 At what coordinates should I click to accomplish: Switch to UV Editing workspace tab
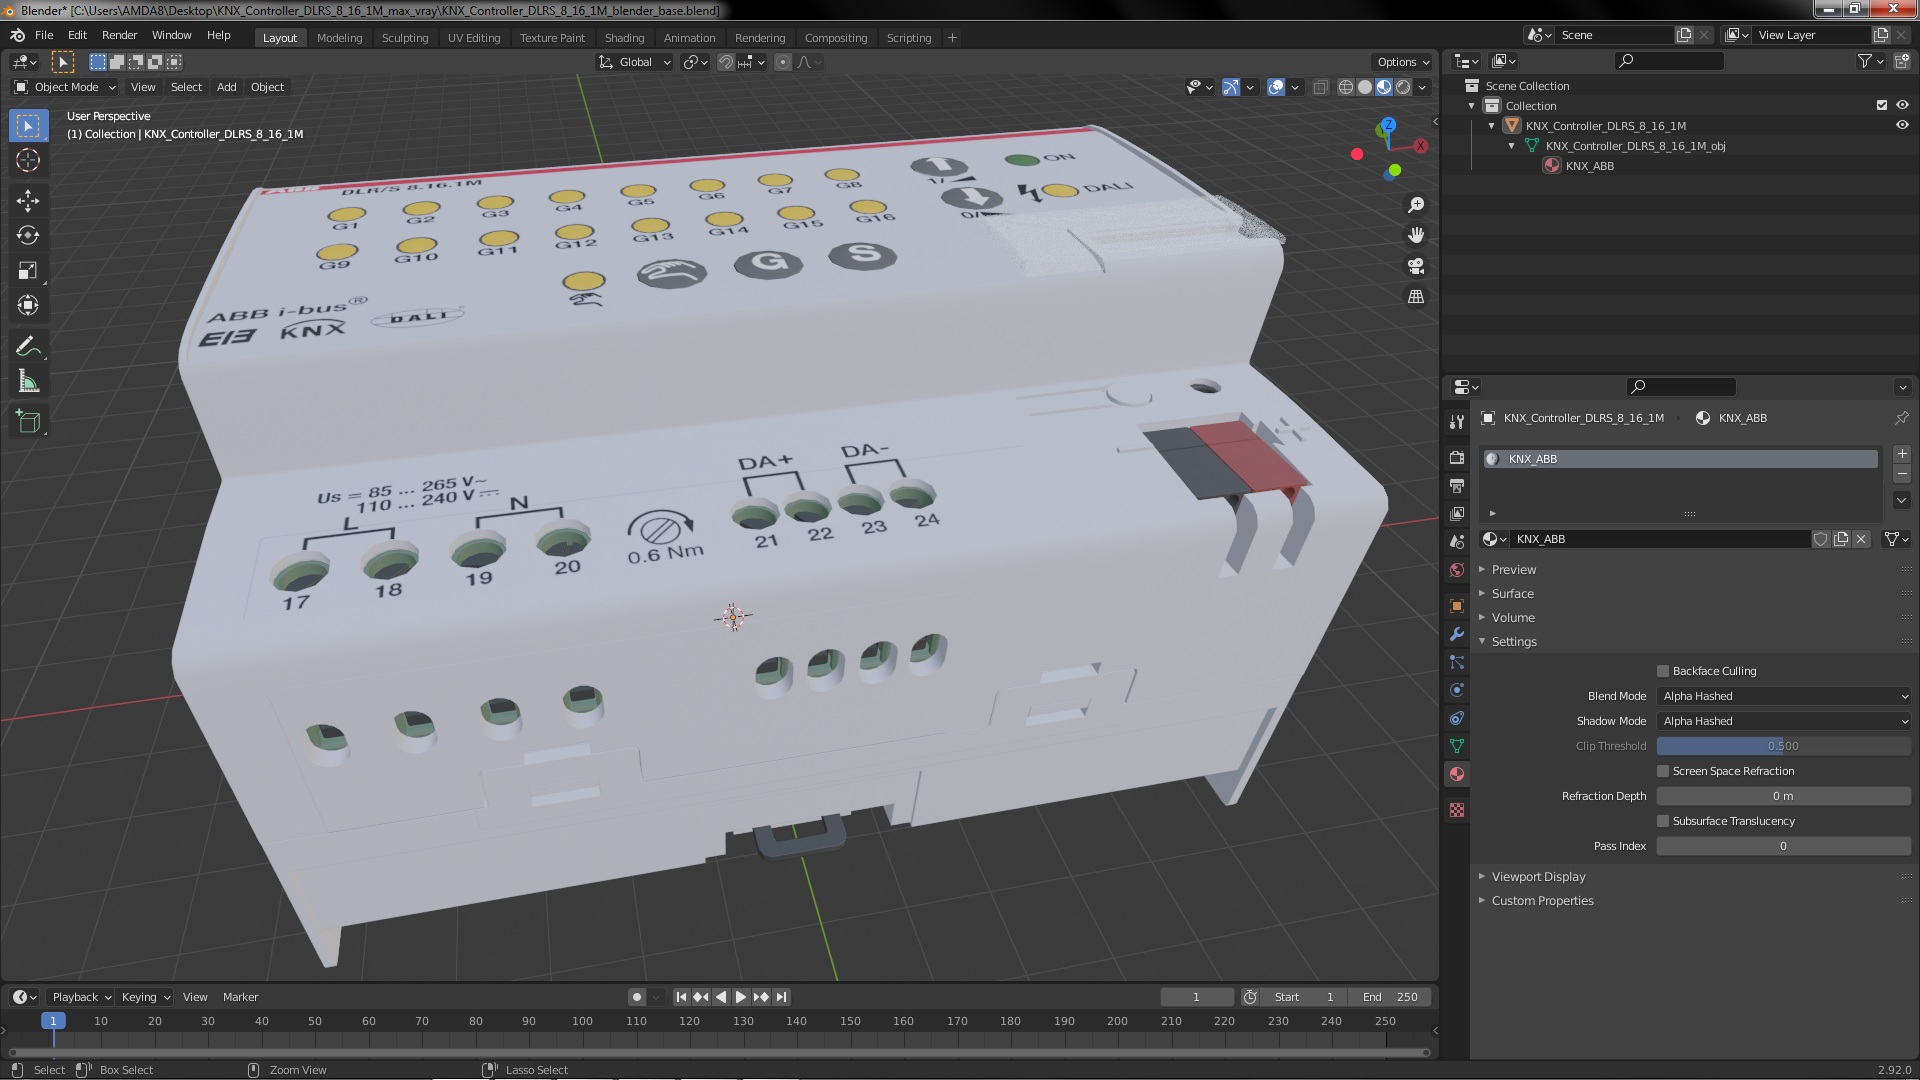(x=474, y=38)
